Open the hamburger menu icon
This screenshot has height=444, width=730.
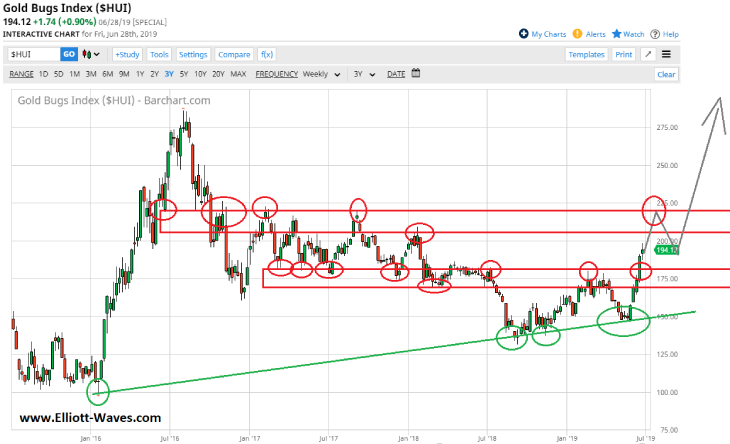(x=666, y=54)
